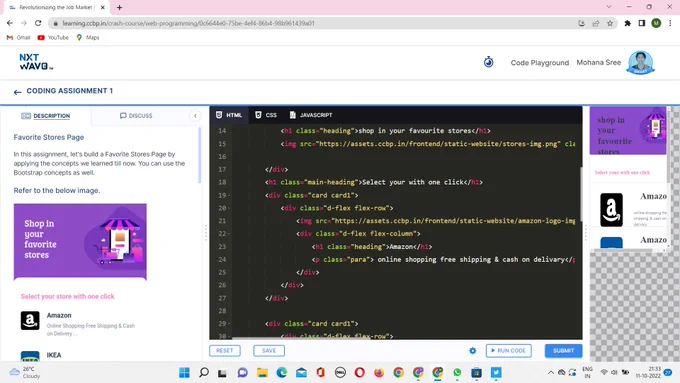The image size is (680, 383).
Task: Fold code at line 20
Action: 229,208
